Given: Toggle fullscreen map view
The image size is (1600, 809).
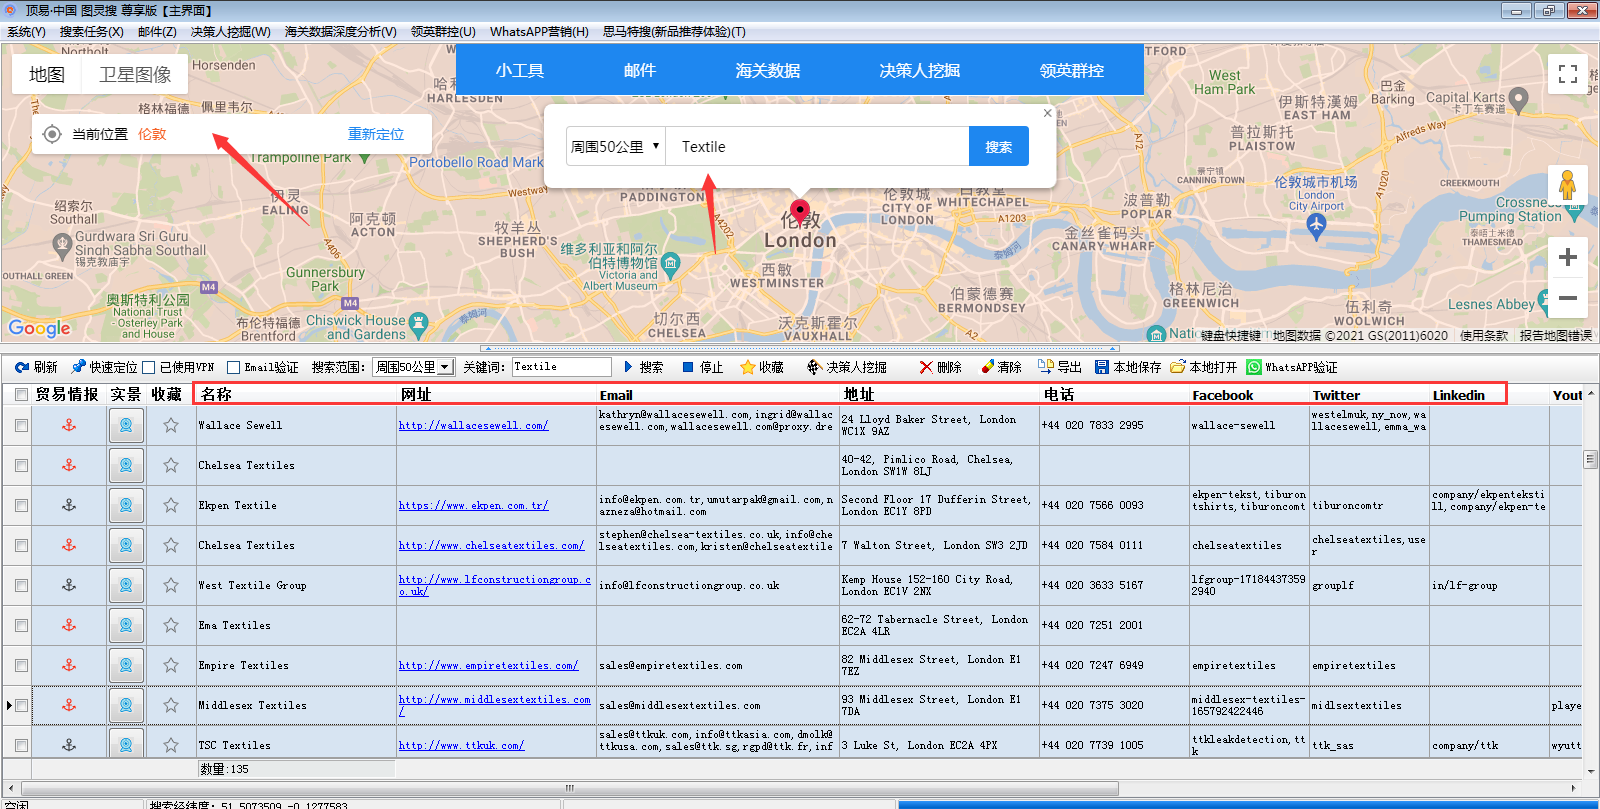Looking at the screenshot, I should point(1568,74).
